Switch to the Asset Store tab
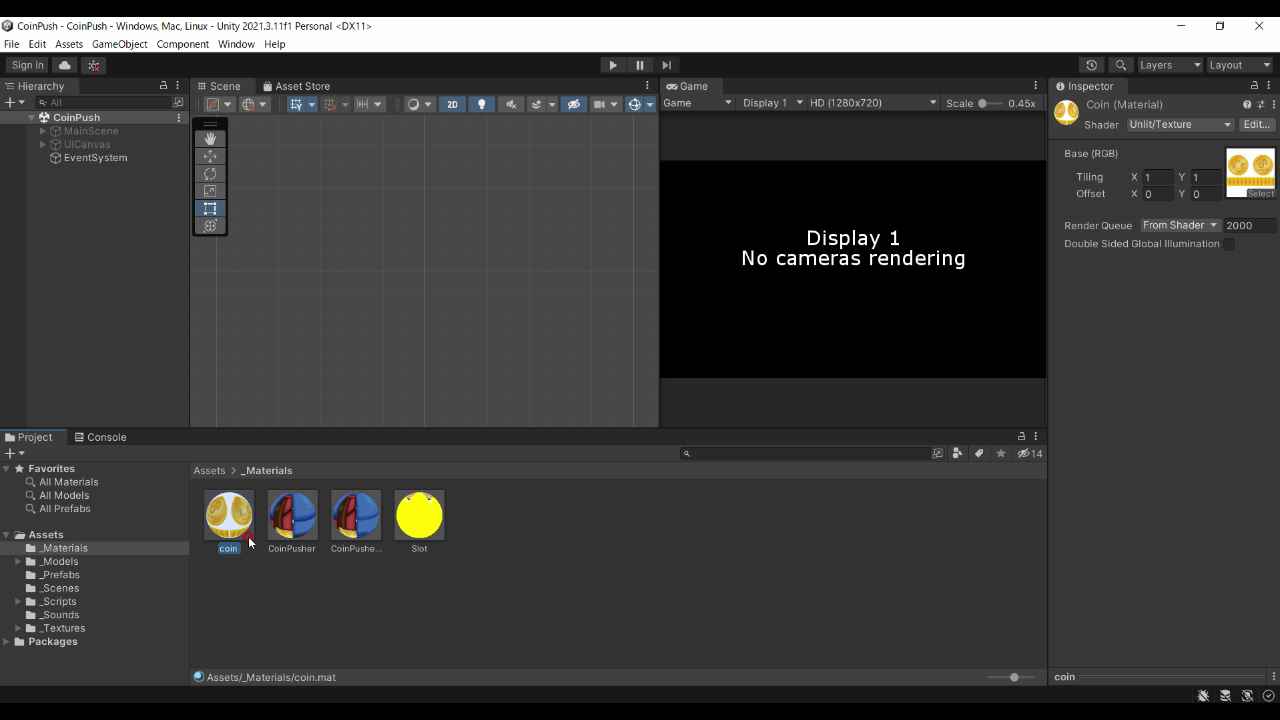Screen dimensions: 1280x720 coord(296,86)
